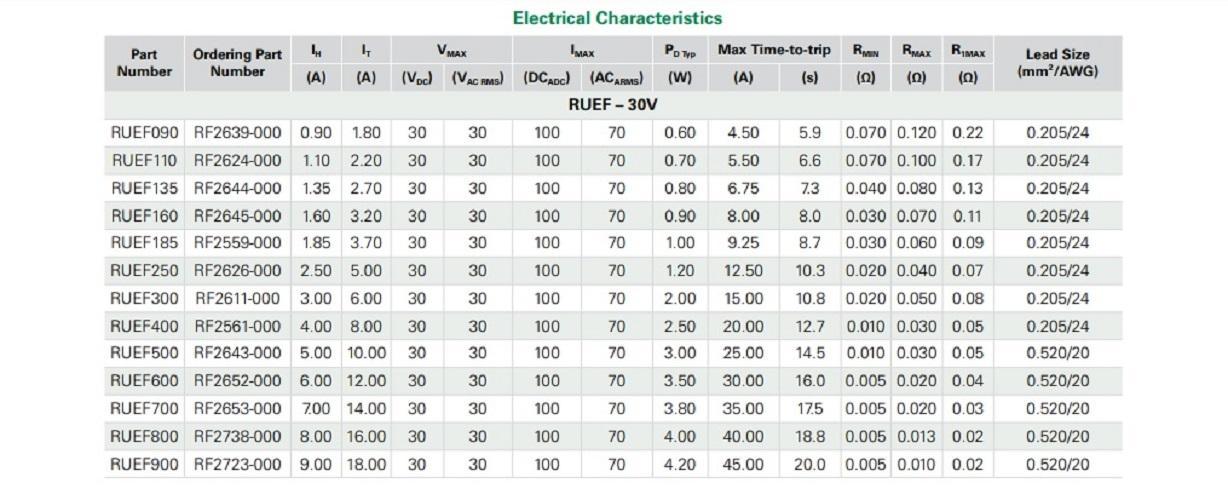Select the RUEF500 part number cell
1228x500 pixels.
(x=144, y=353)
